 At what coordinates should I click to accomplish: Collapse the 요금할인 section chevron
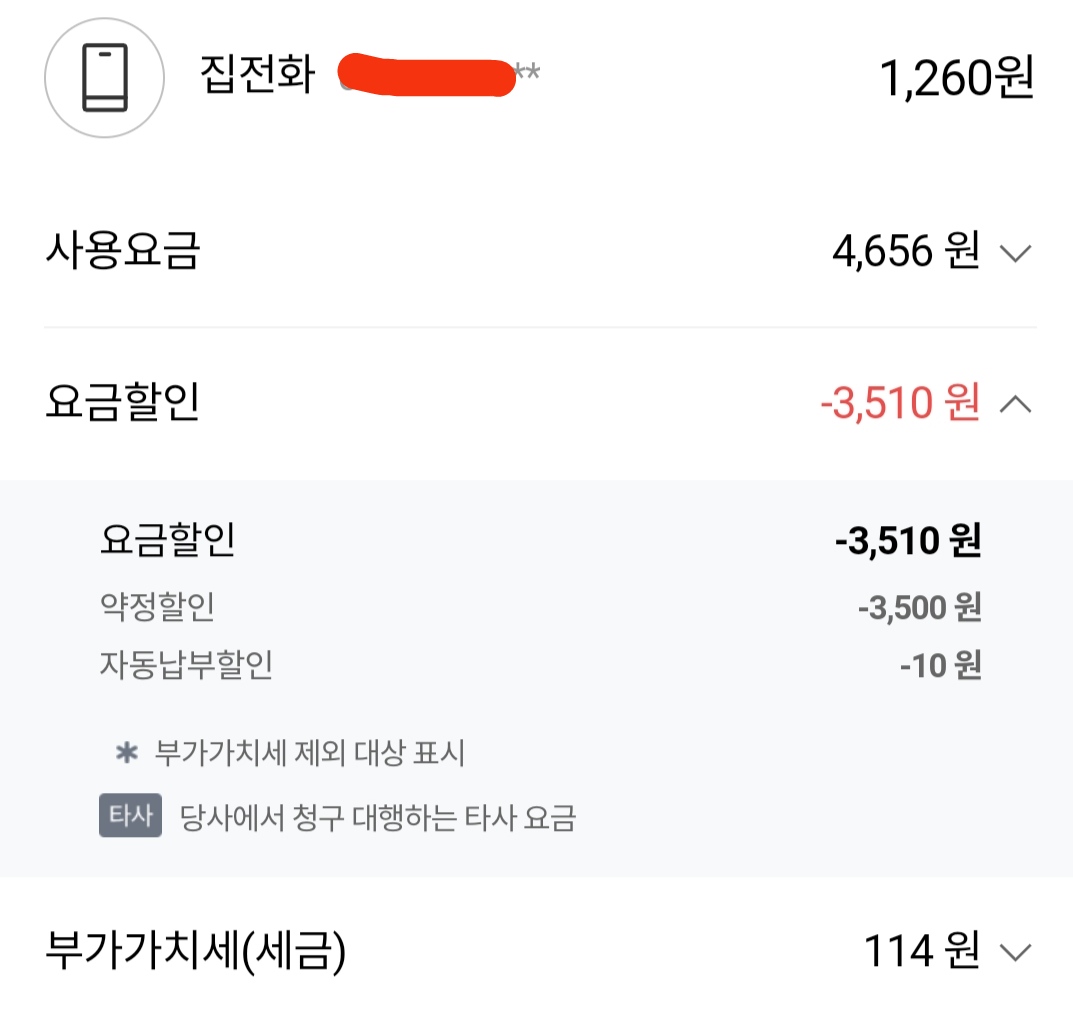1015,405
